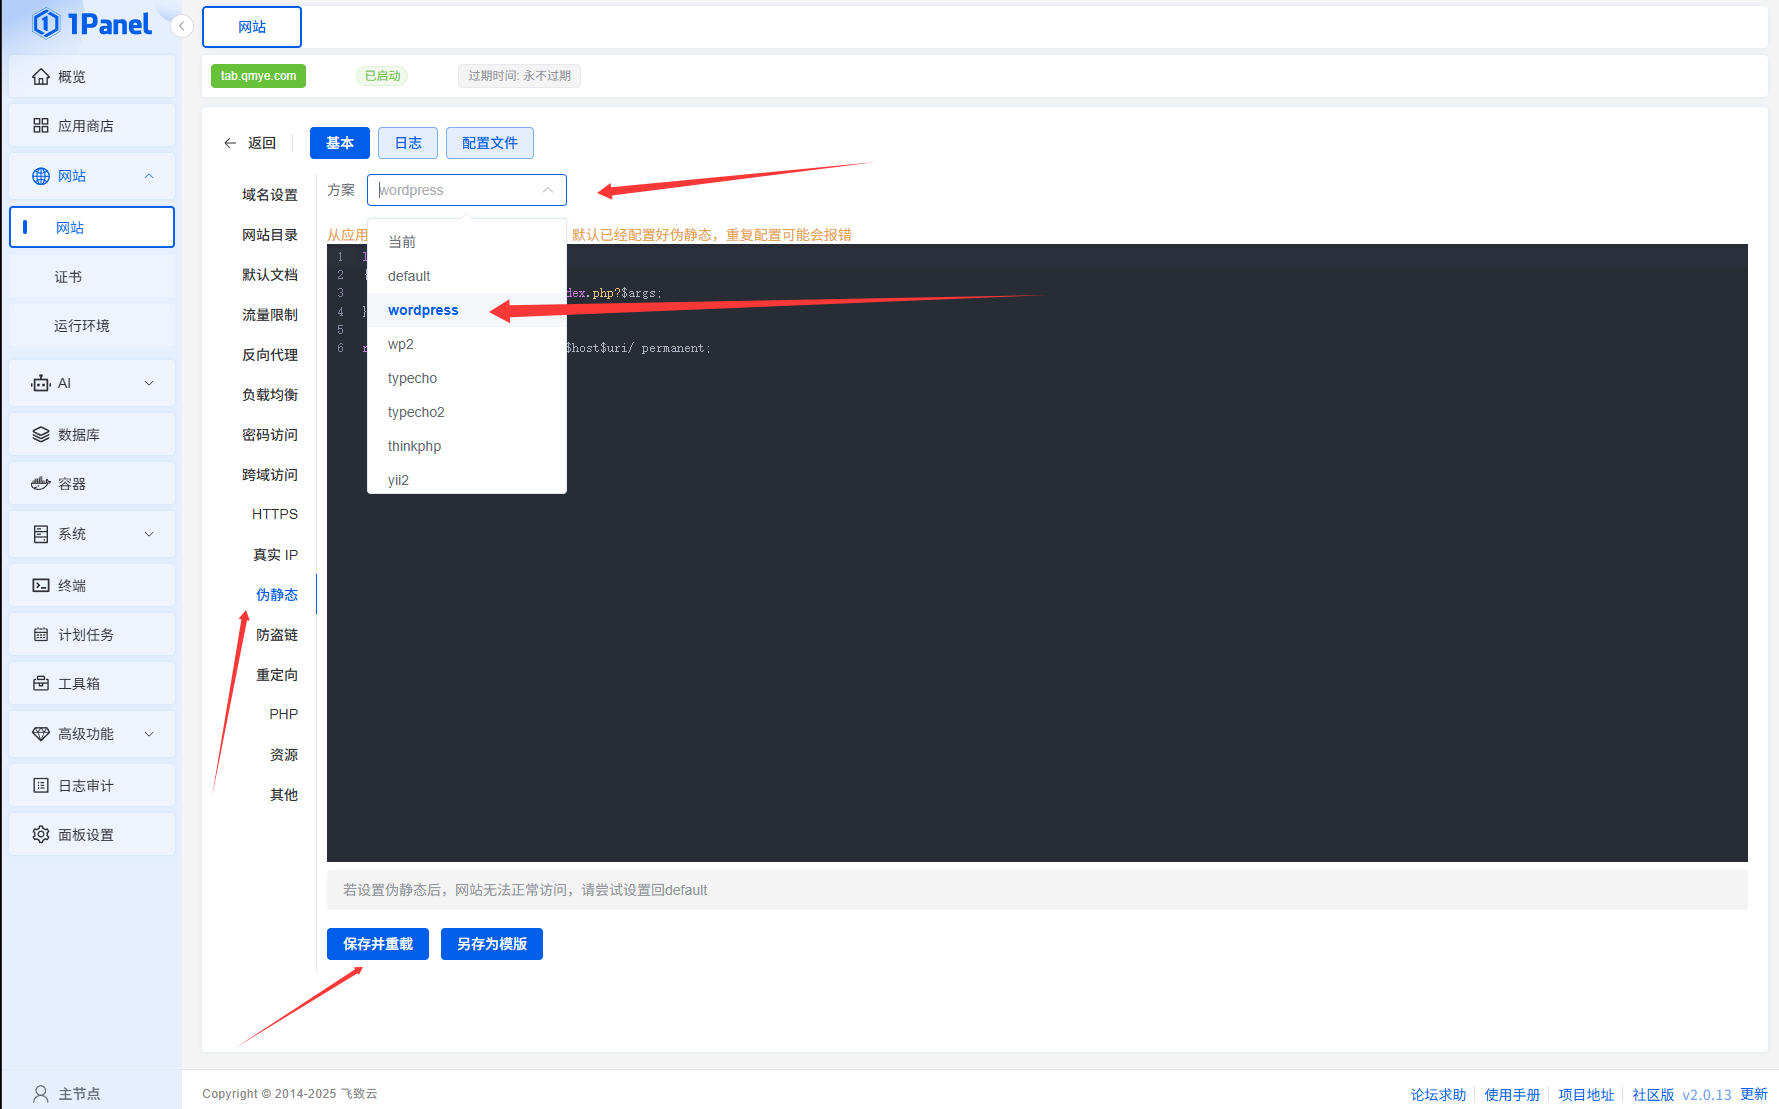Click the Save and Reload button
The image size is (1779, 1109).
coord(377,944)
